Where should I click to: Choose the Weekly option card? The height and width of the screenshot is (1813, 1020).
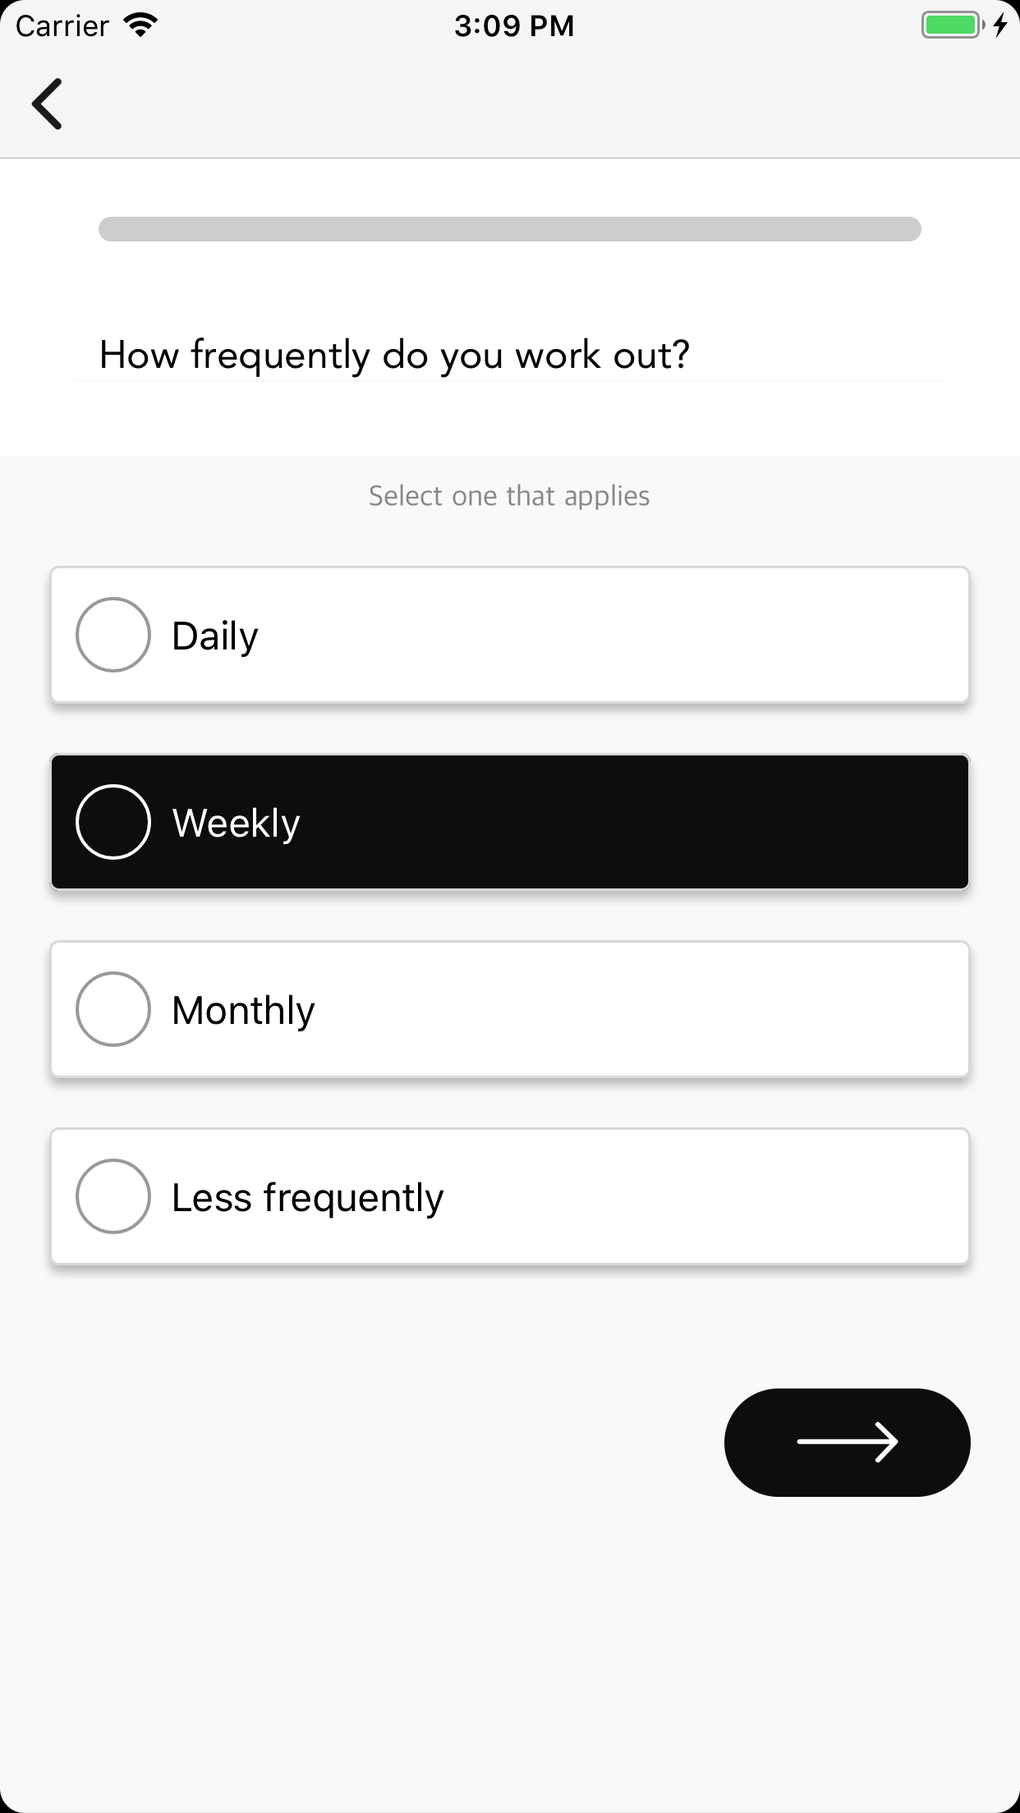(x=600, y=822)
